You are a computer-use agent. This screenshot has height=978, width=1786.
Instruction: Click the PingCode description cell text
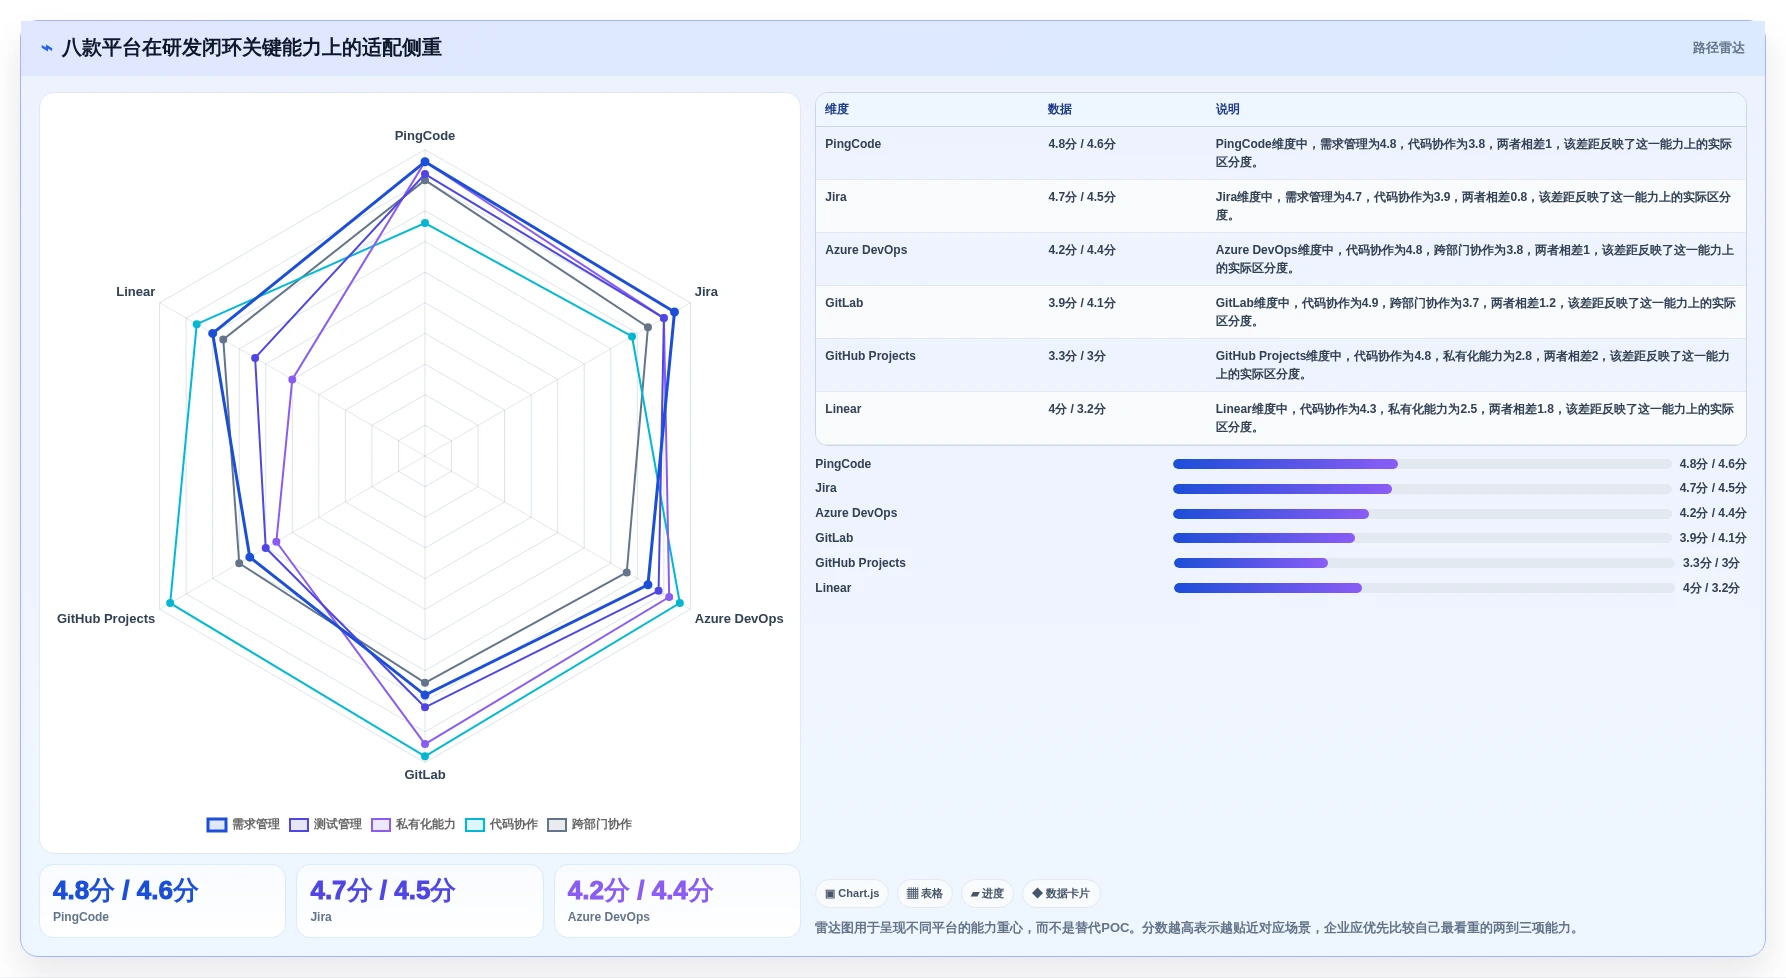coord(1474,153)
